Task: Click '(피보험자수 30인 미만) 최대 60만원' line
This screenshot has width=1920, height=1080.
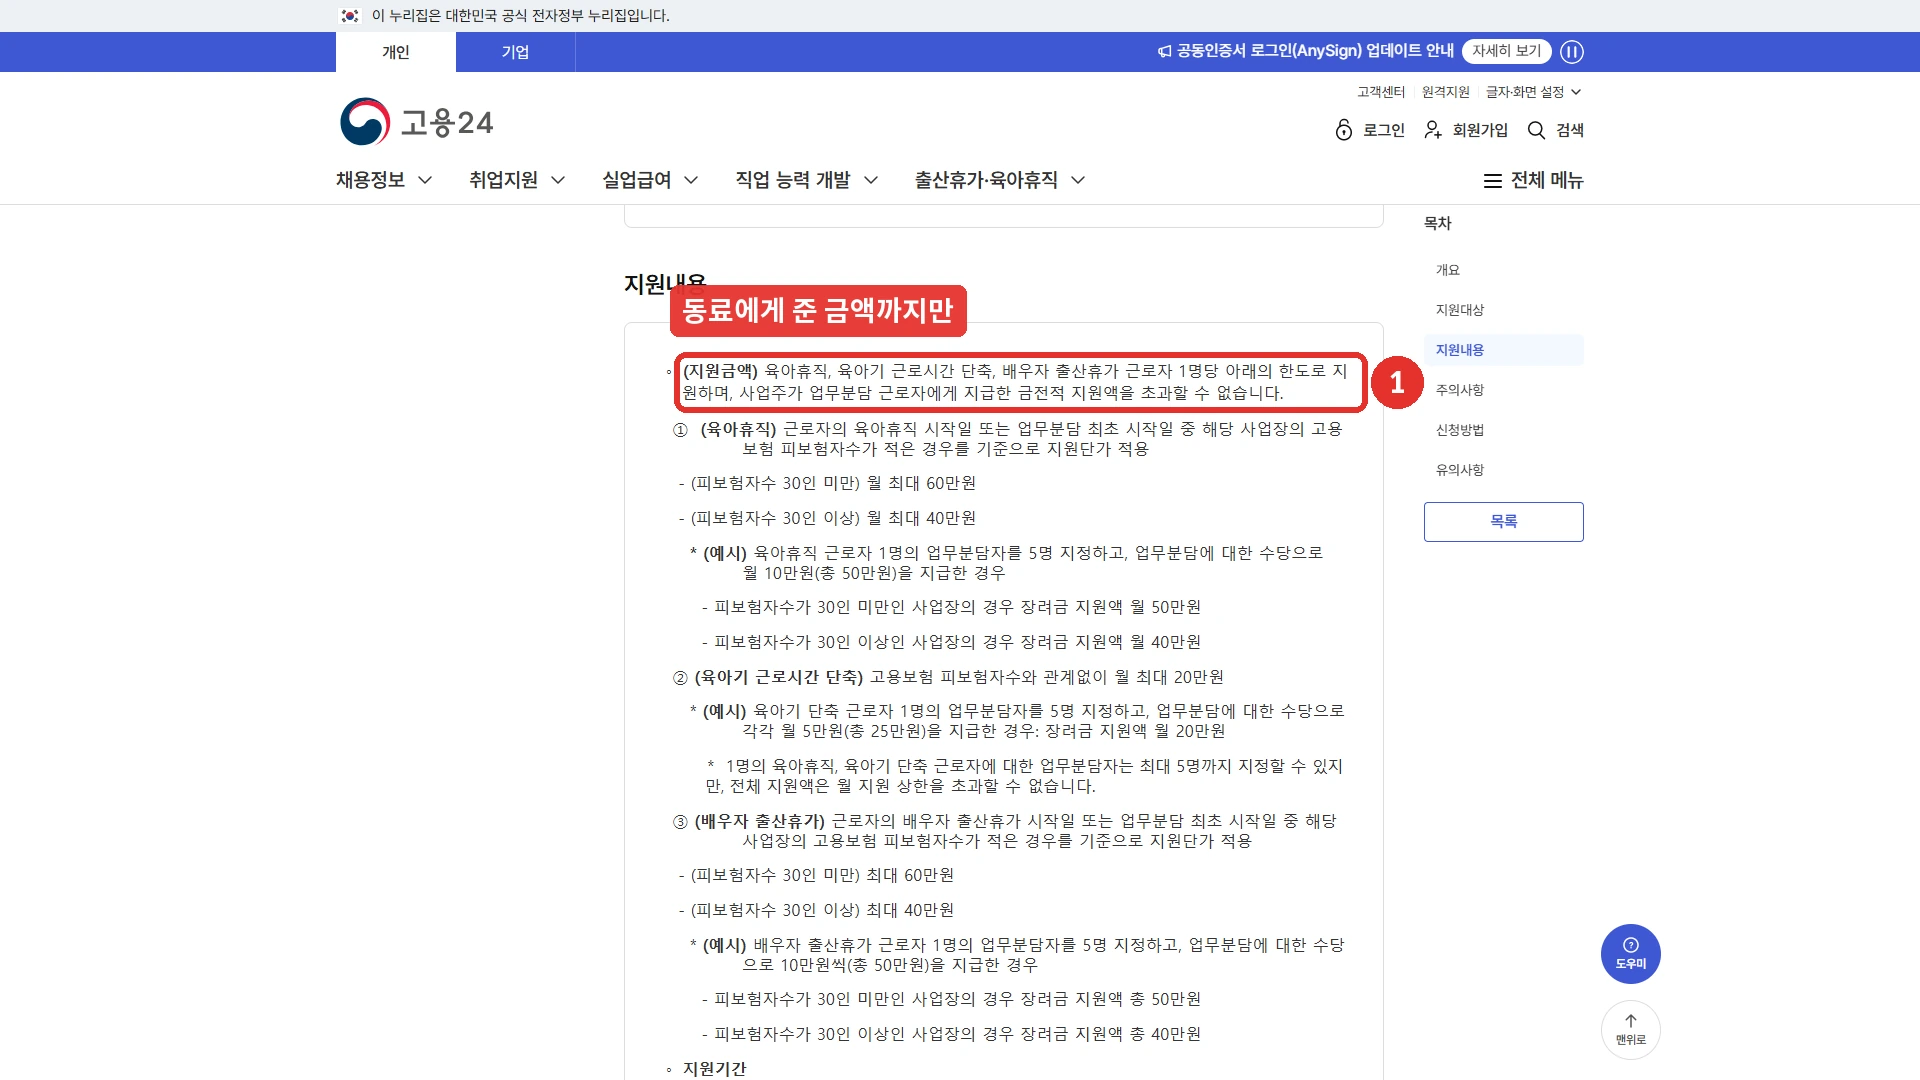Action: 822,875
